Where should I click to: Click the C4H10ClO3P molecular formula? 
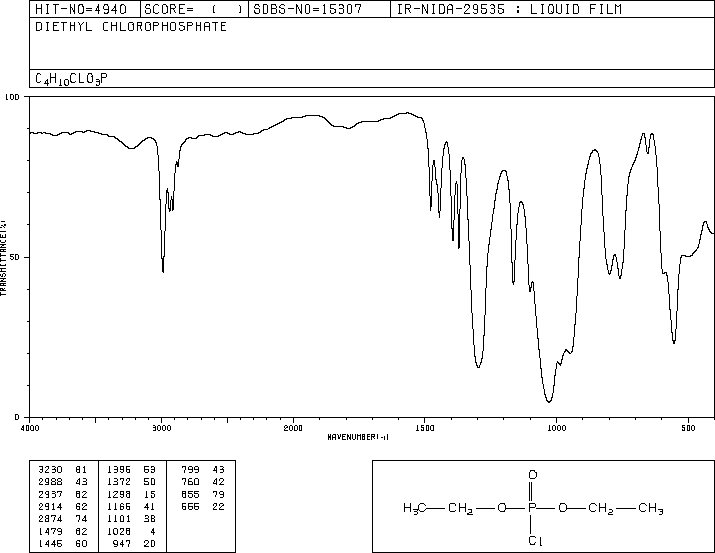(72, 79)
